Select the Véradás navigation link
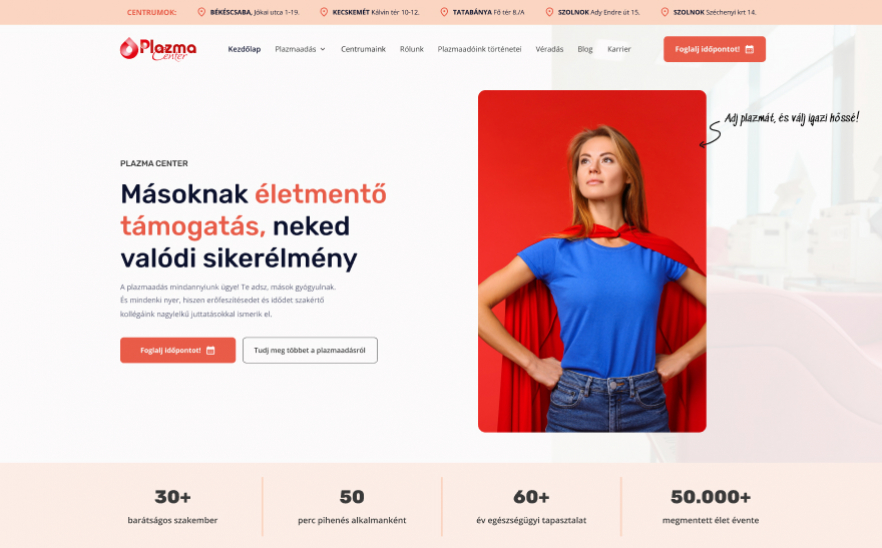This screenshot has width=882, height=548. pyautogui.click(x=550, y=50)
